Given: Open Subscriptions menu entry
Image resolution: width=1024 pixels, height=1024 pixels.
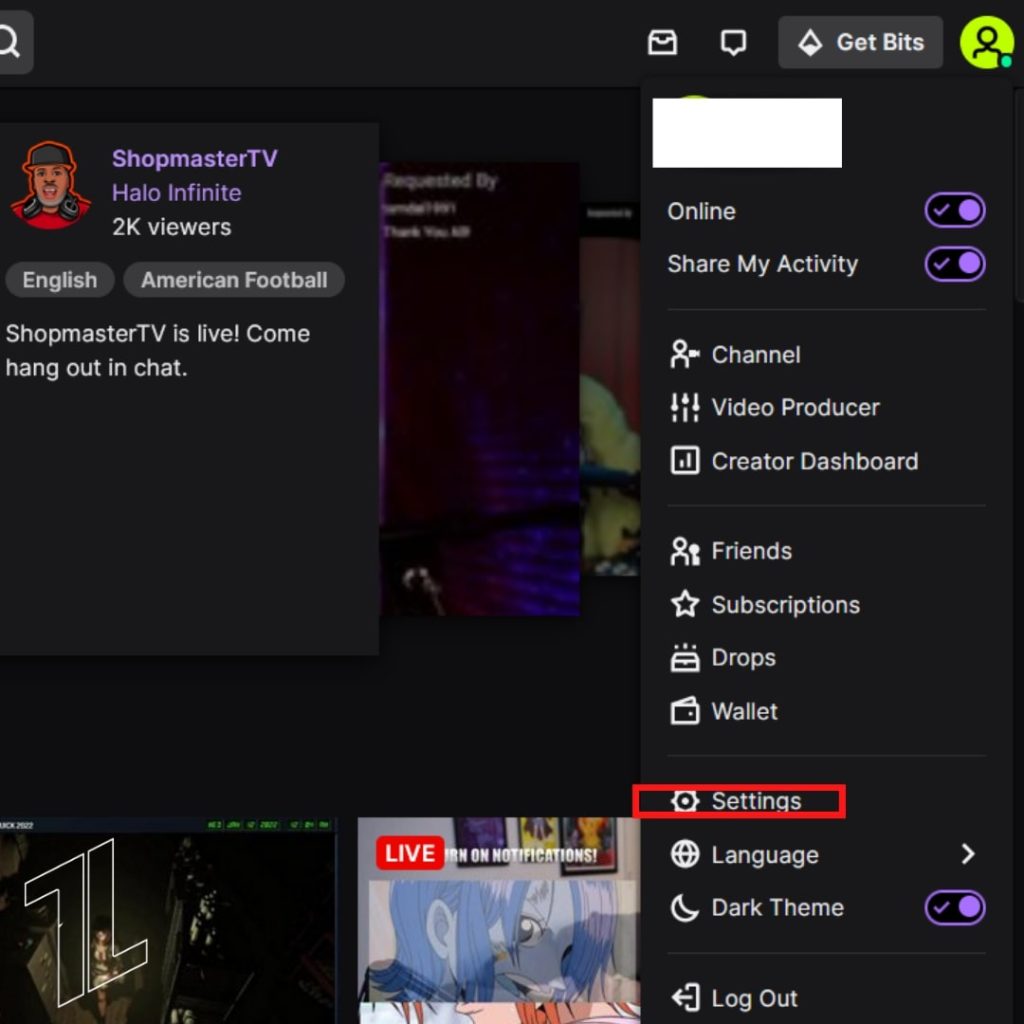Looking at the screenshot, I should pyautogui.click(x=826, y=605).
